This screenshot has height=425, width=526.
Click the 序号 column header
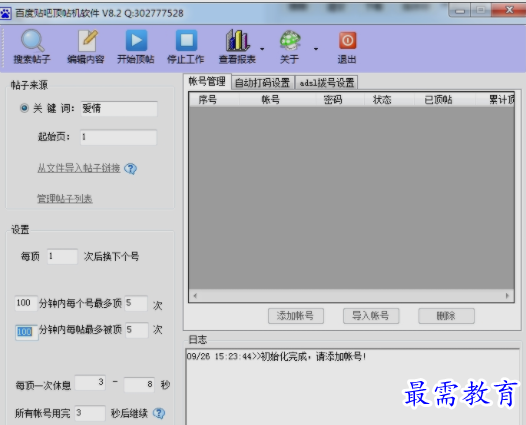click(x=214, y=100)
